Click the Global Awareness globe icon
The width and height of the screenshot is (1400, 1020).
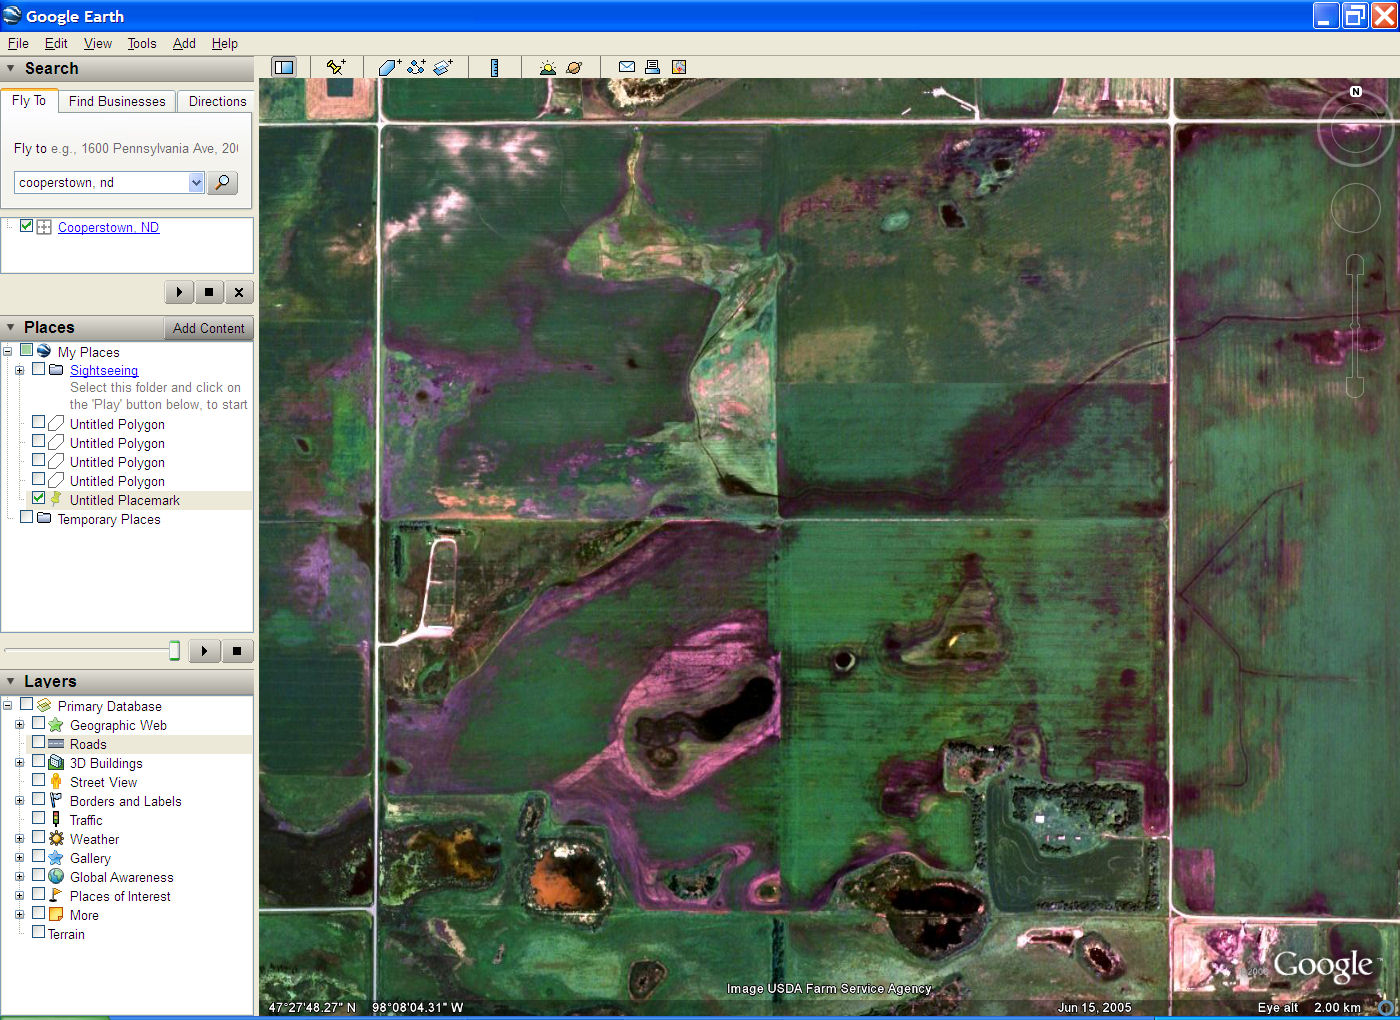(x=56, y=877)
